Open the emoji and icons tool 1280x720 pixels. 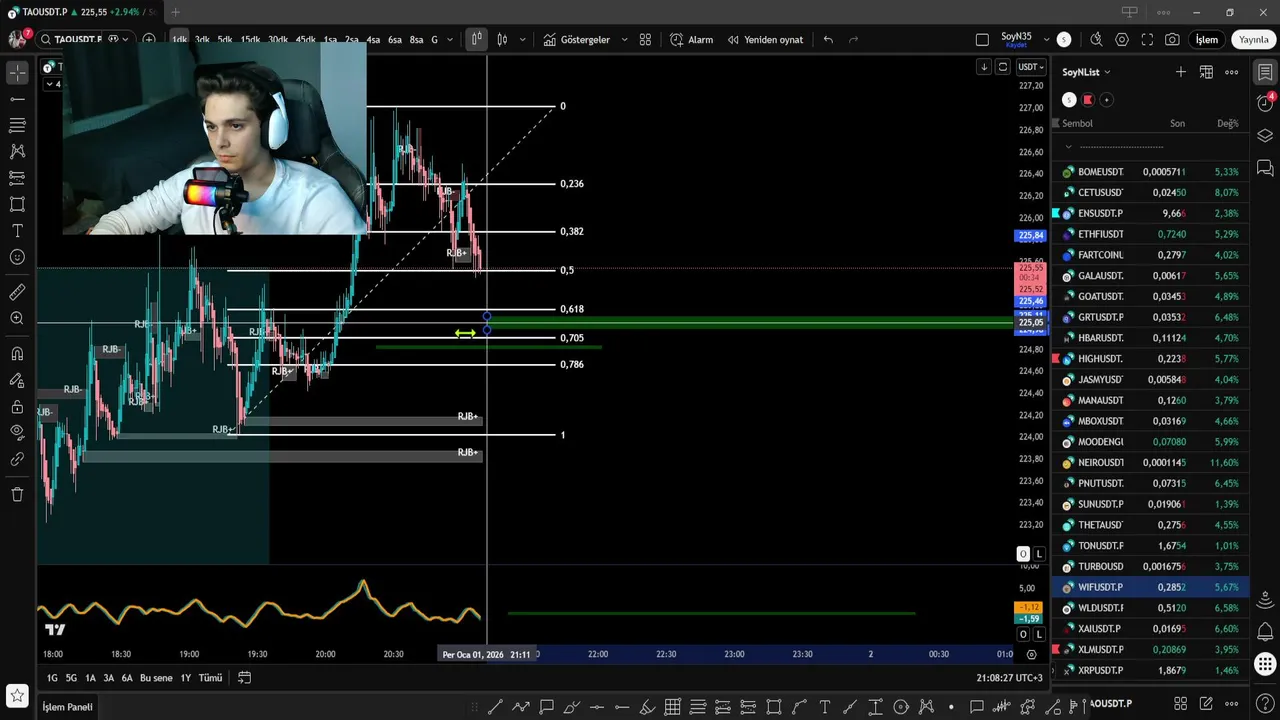point(17,257)
